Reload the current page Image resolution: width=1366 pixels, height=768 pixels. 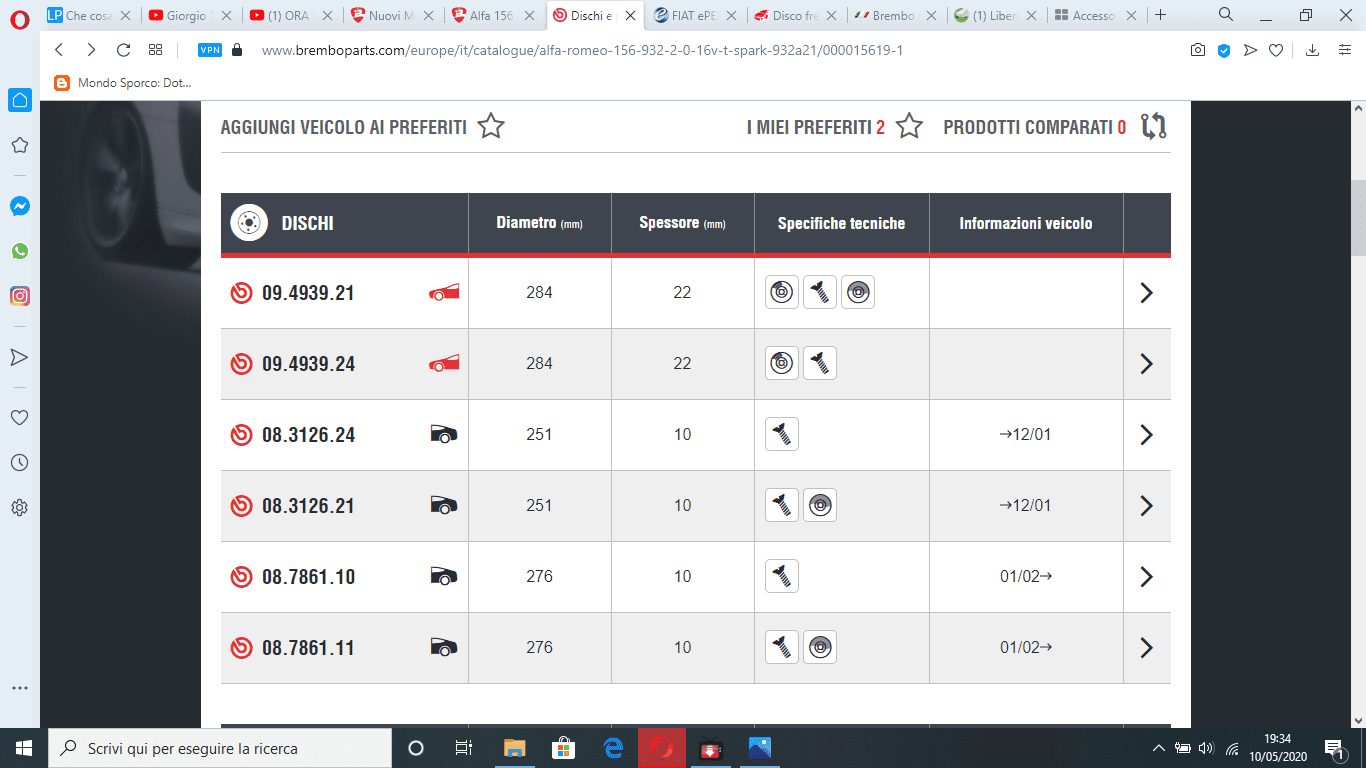pyautogui.click(x=123, y=50)
